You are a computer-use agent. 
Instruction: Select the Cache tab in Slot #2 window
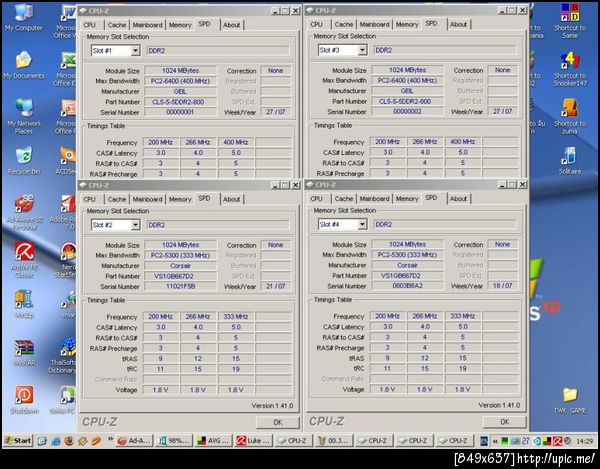(117, 199)
